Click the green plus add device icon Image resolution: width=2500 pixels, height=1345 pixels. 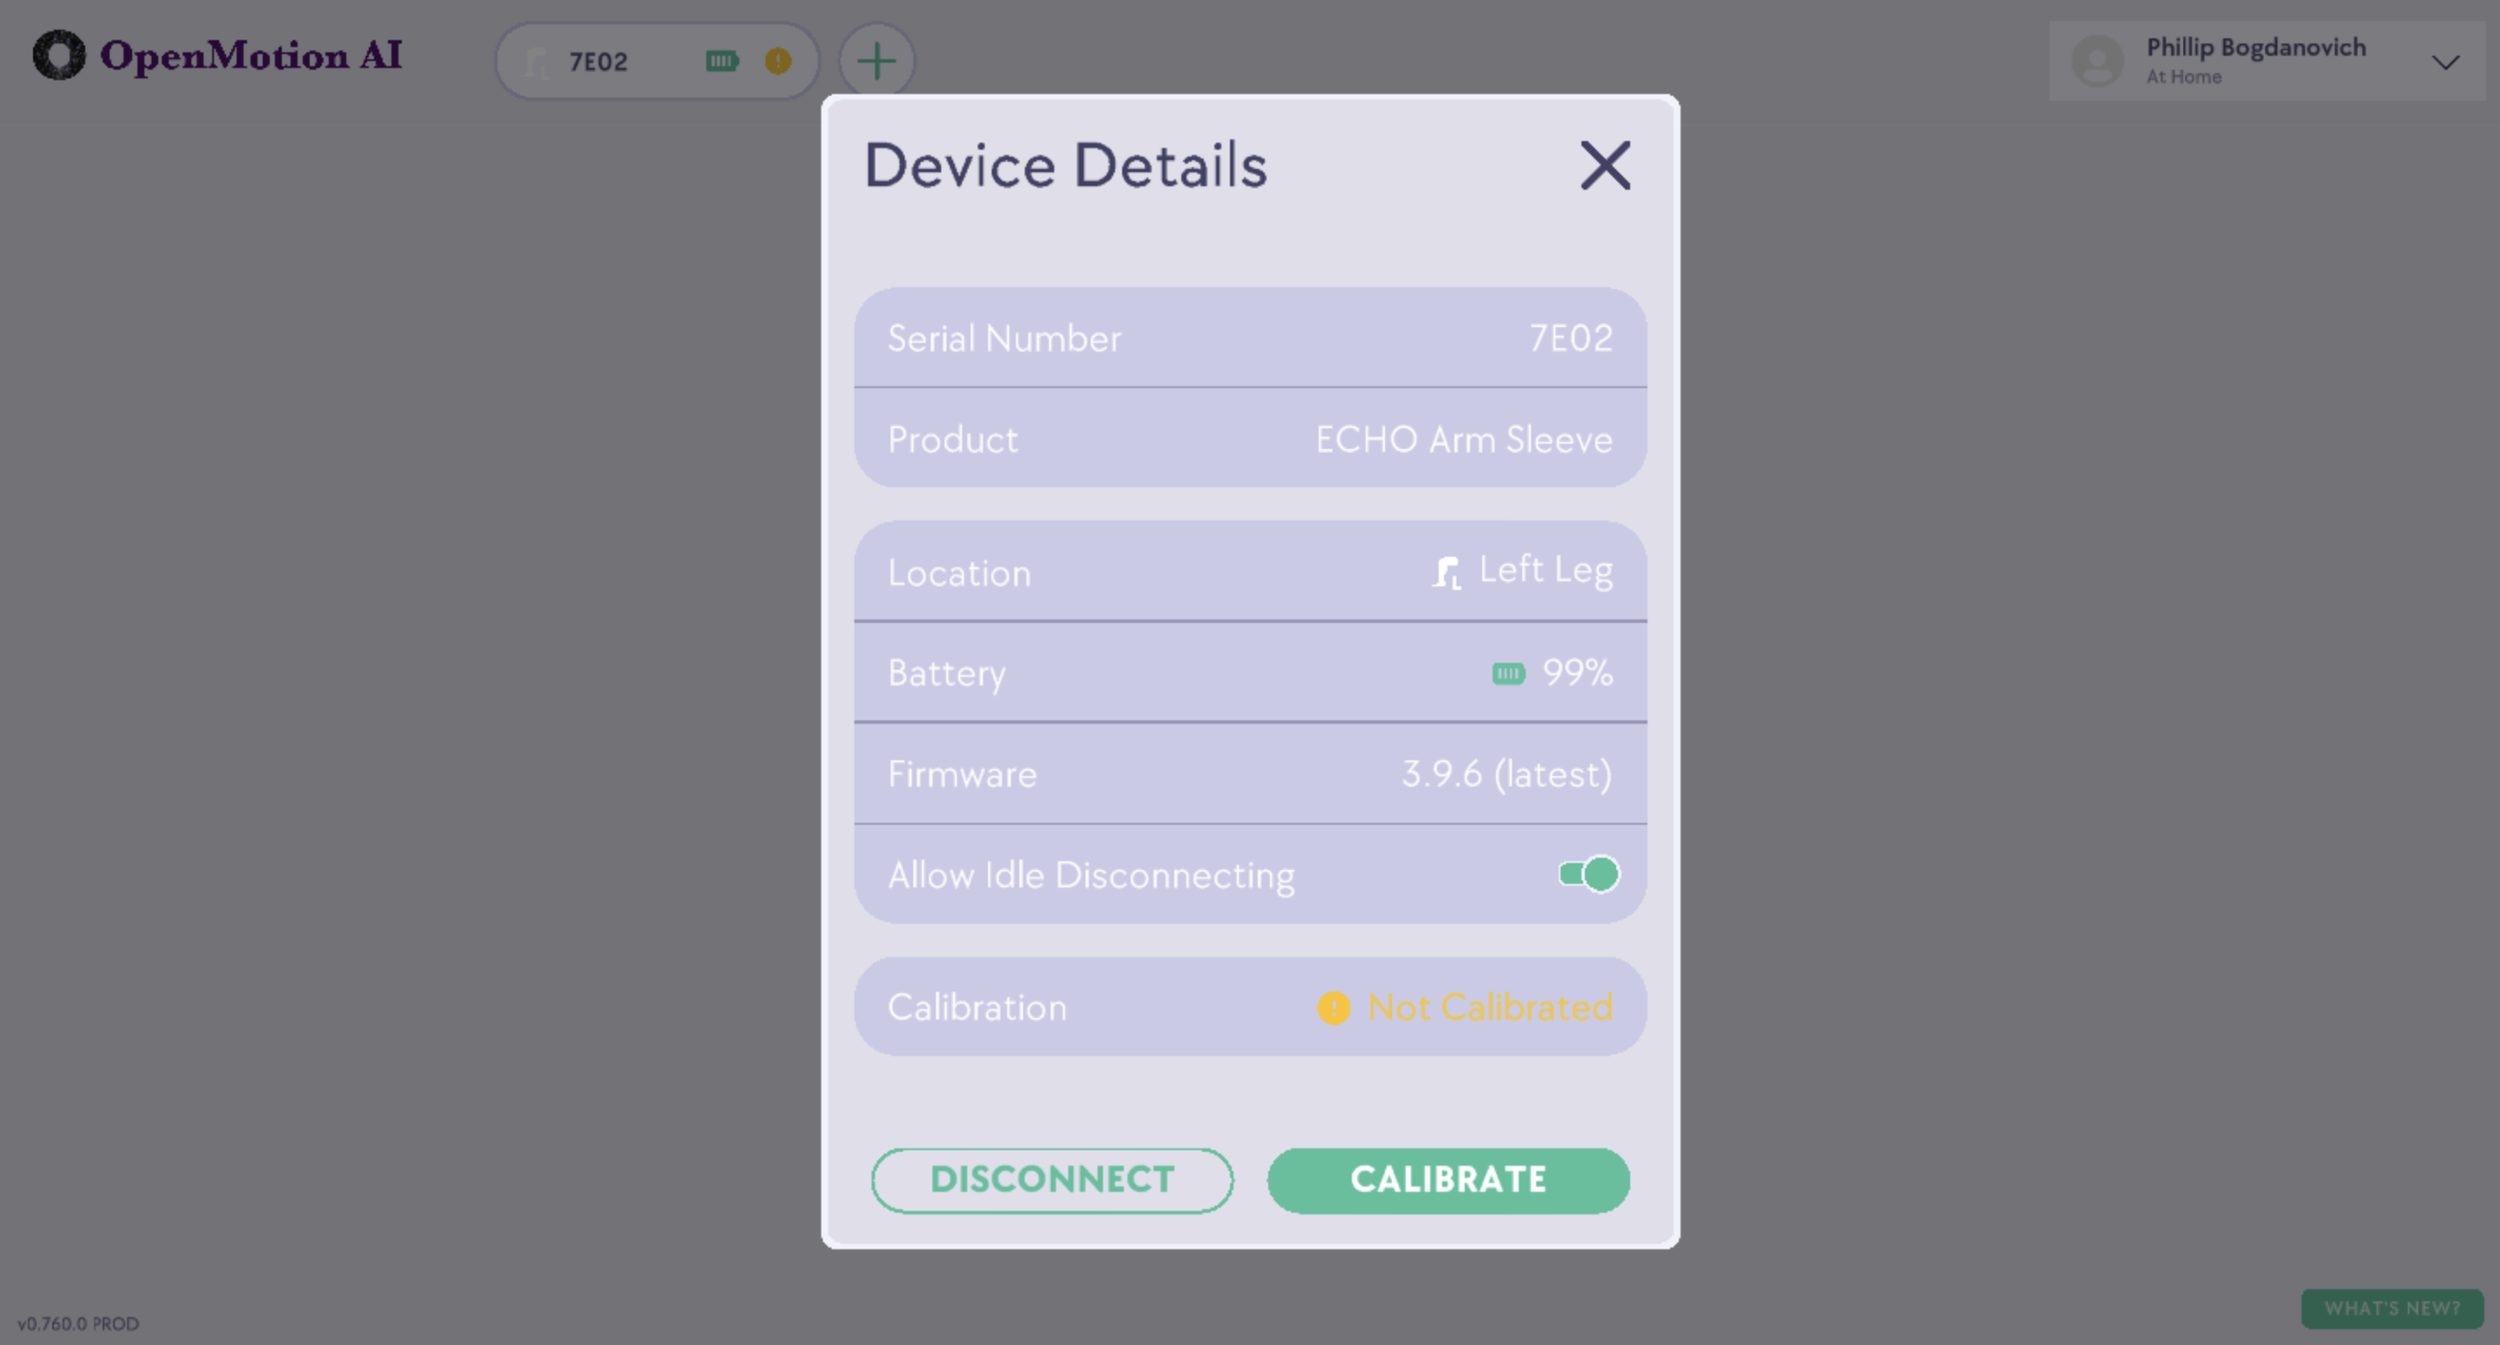(876, 61)
